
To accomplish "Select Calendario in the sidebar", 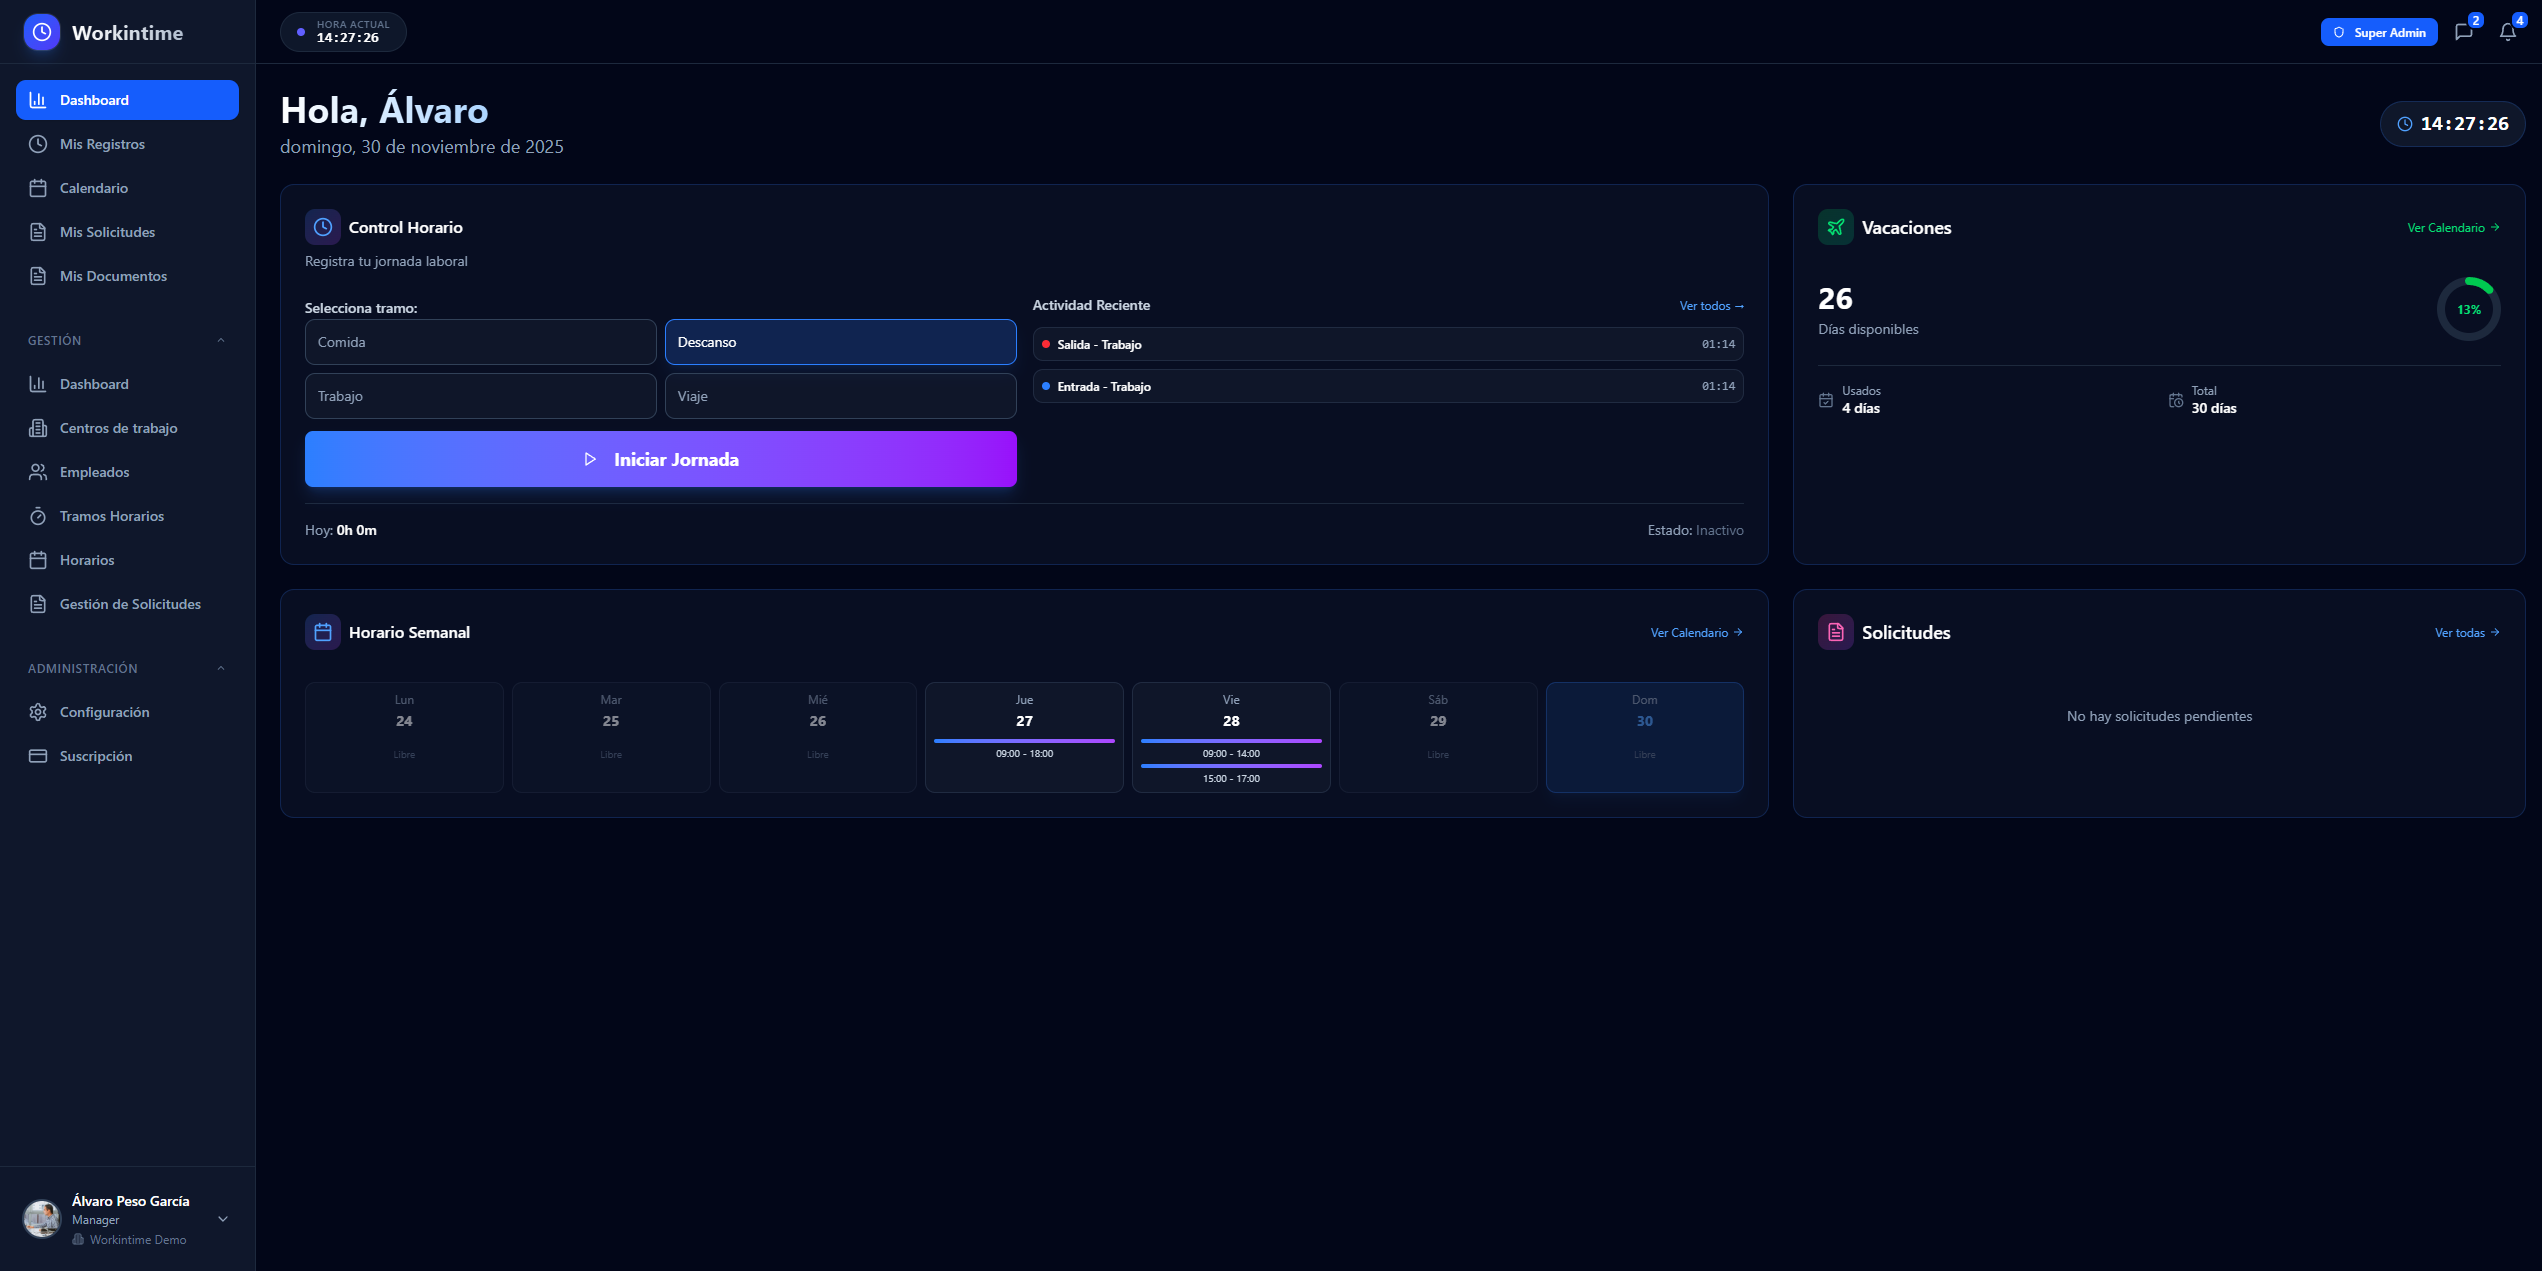I will pos(93,188).
